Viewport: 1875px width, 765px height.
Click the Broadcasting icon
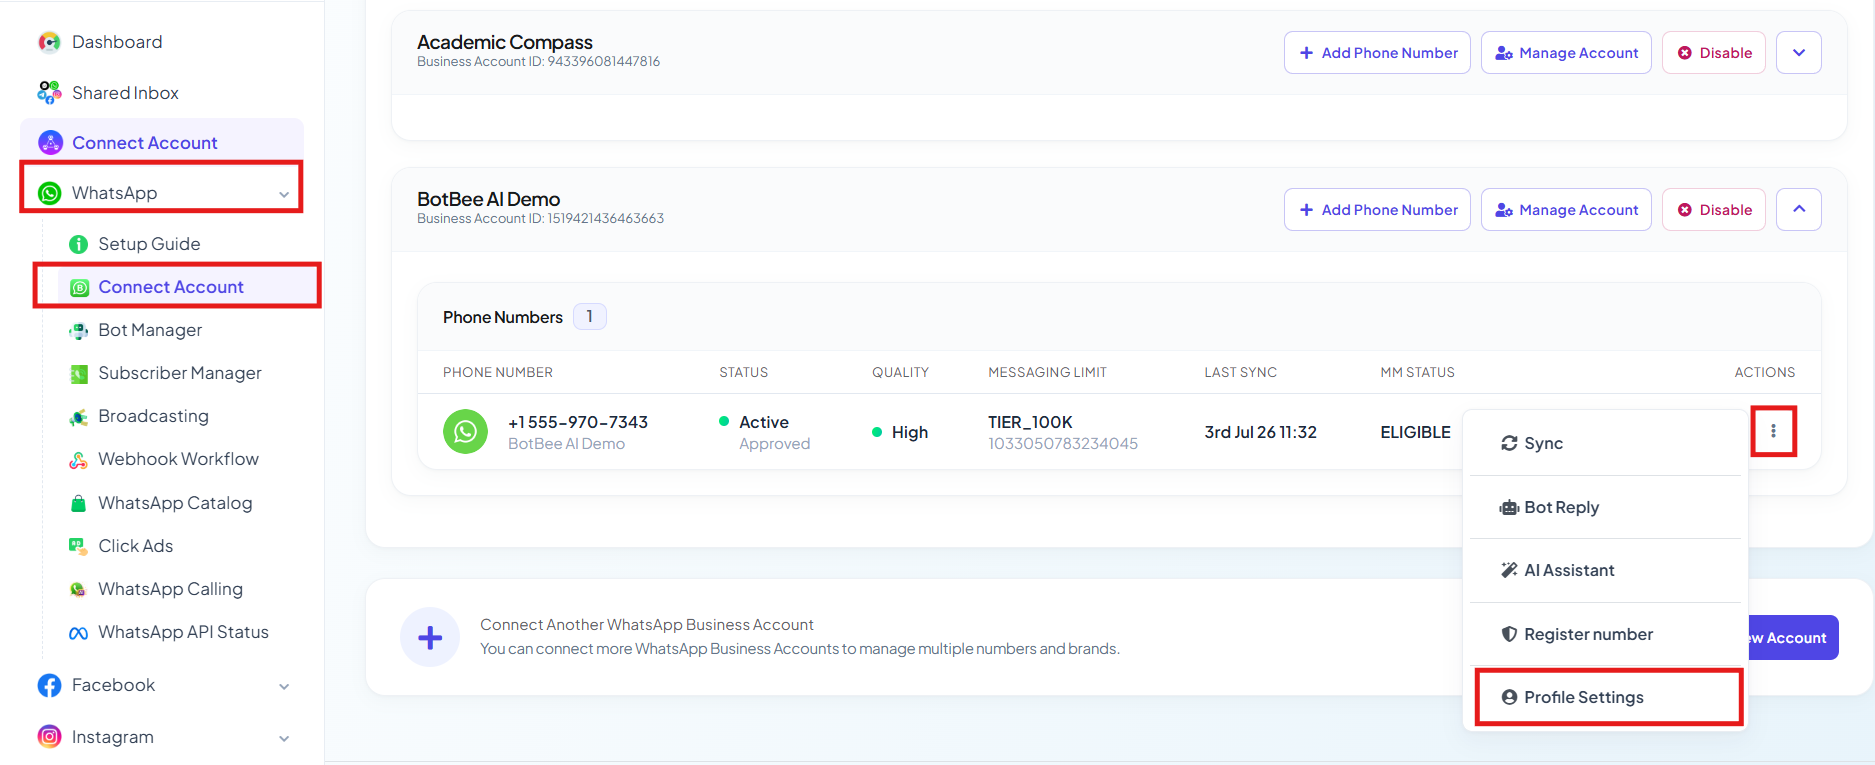[78, 417]
